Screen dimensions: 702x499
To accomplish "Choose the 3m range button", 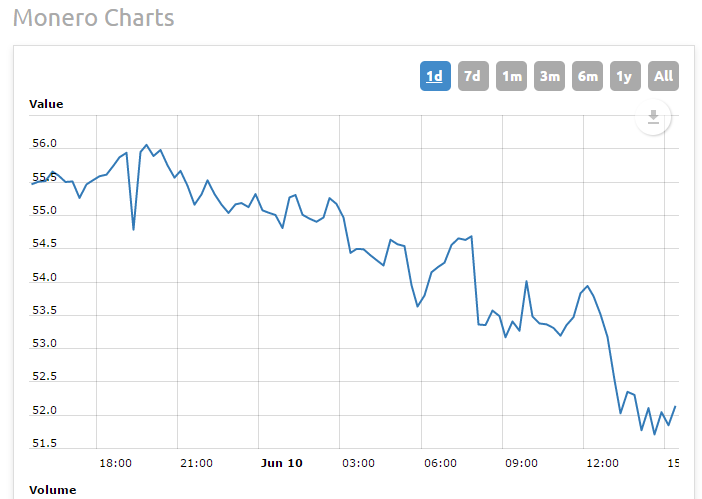I will [x=549, y=76].
